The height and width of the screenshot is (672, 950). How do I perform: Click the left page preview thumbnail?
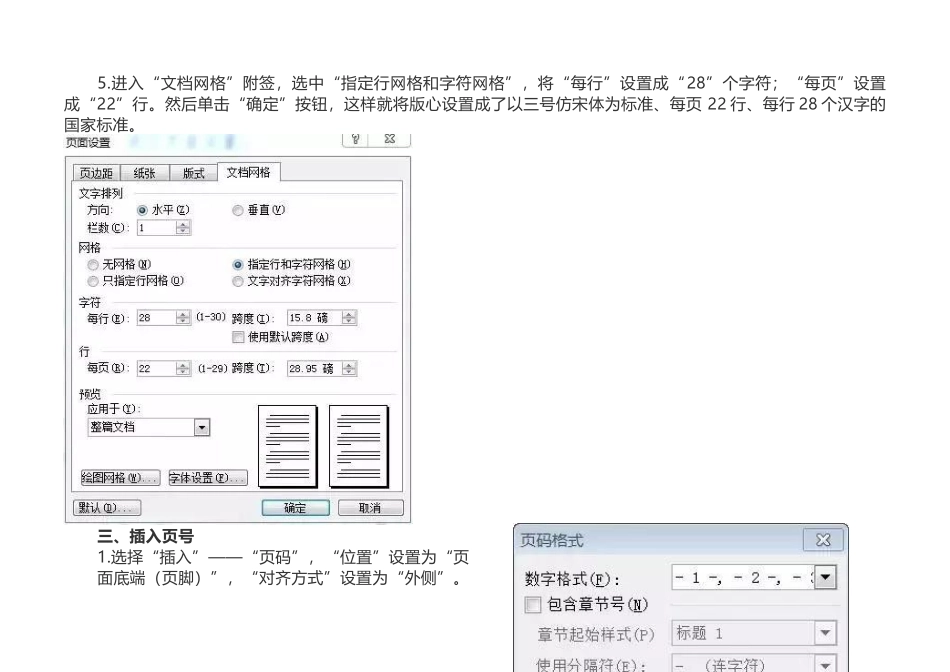click(x=287, y=447)
